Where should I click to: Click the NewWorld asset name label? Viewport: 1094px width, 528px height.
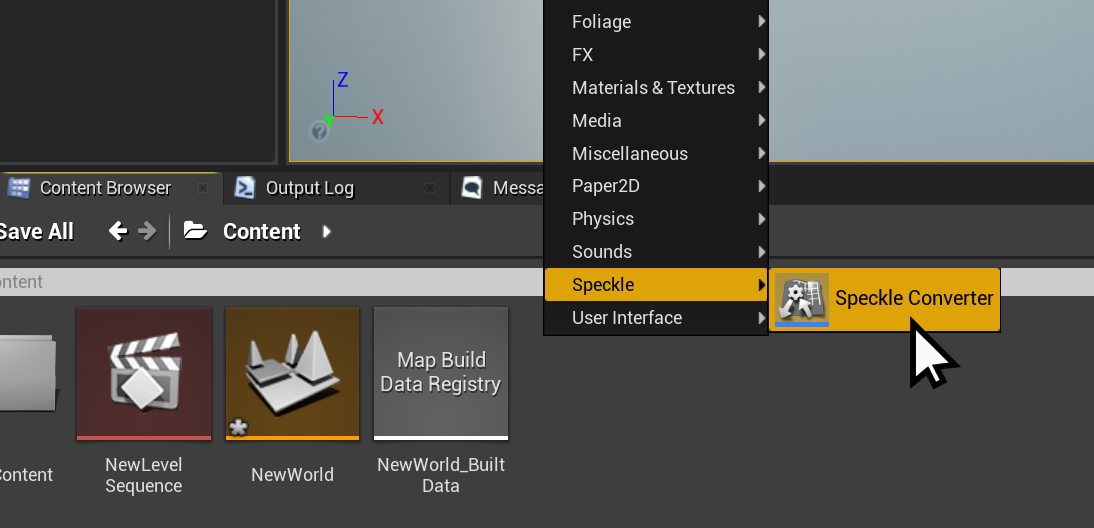[292, 475]
